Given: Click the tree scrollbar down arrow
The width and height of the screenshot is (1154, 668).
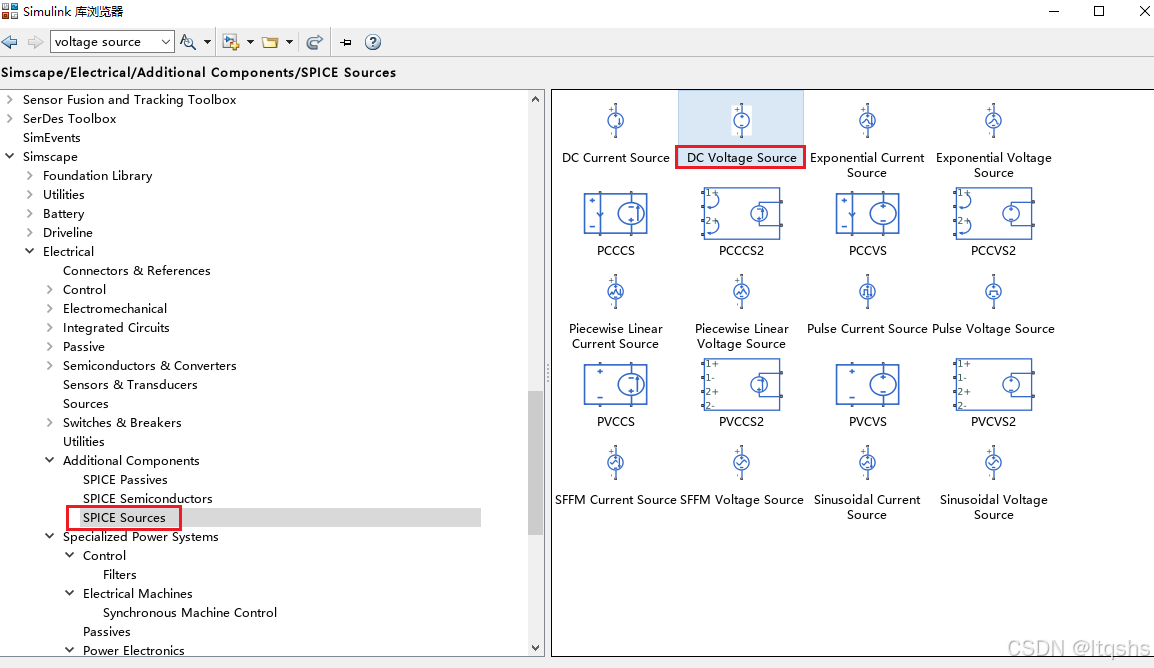Looking at the screenshot, I should point(535,648).
